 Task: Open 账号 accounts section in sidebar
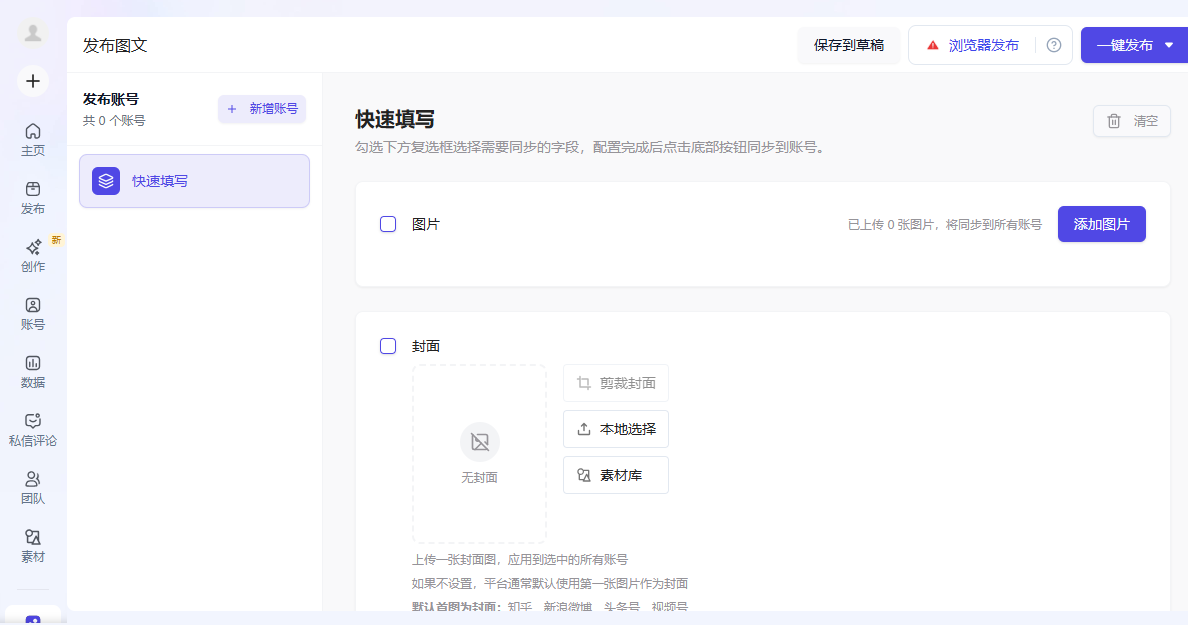point(33,314)
